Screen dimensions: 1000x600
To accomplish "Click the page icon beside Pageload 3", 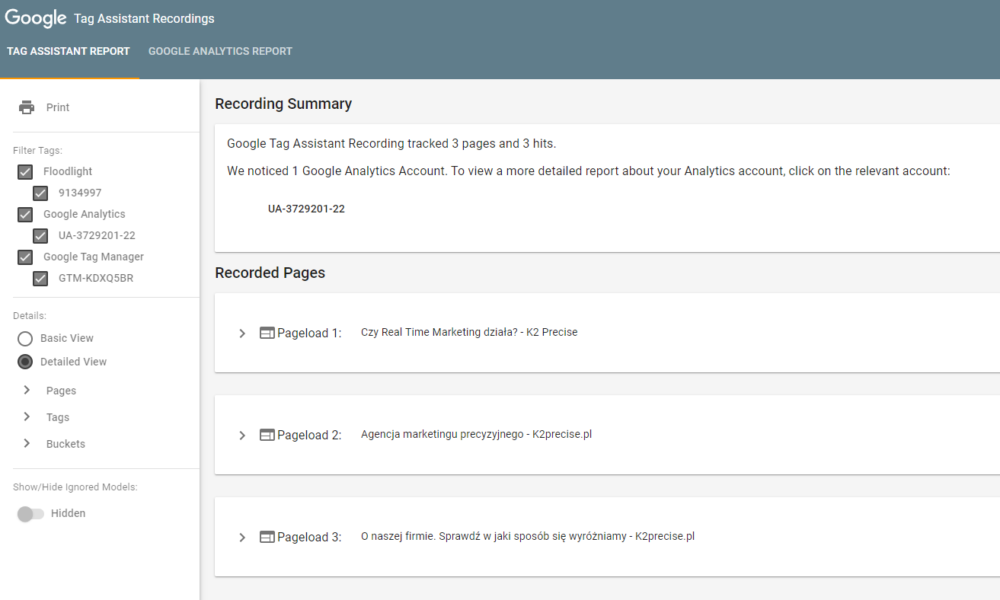I will point(267,537).
